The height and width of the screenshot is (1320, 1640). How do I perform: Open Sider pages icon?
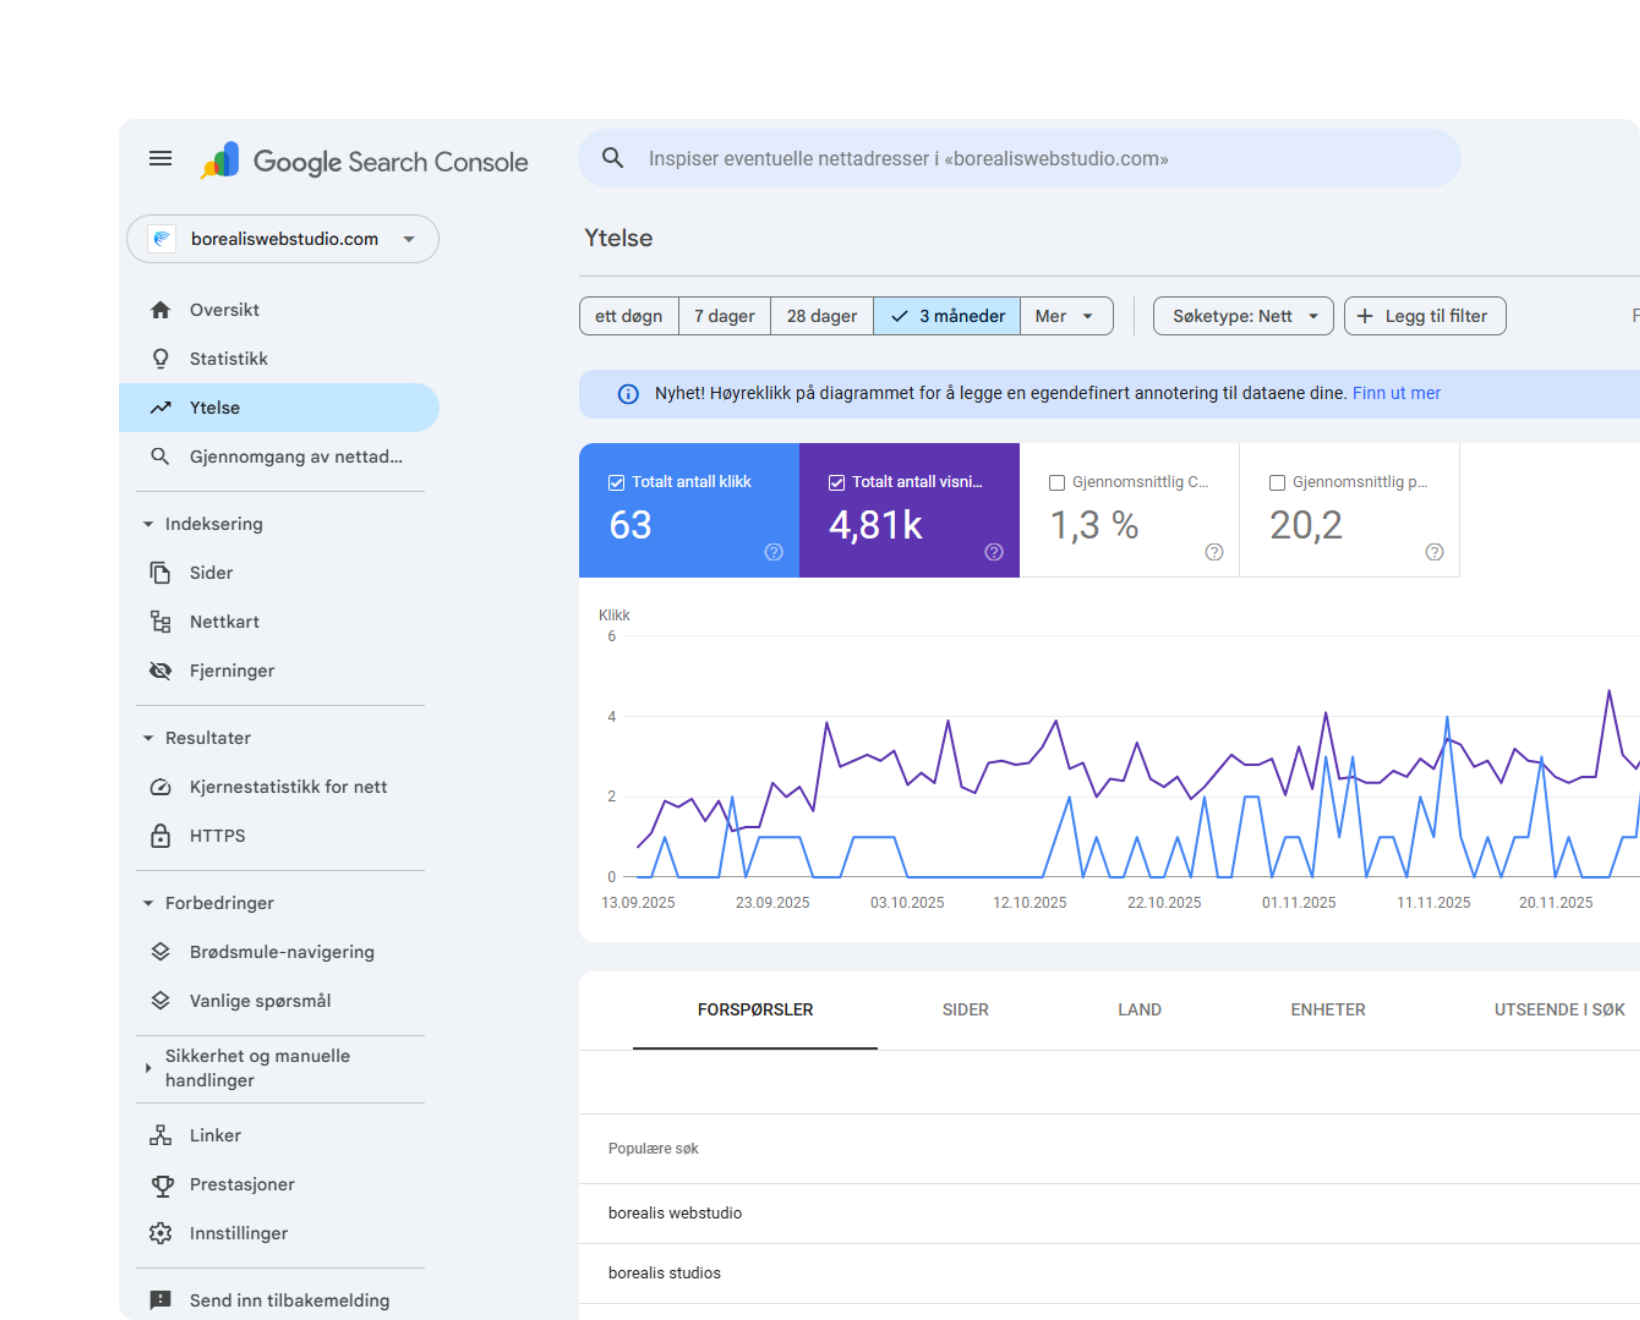pos(160,573)
